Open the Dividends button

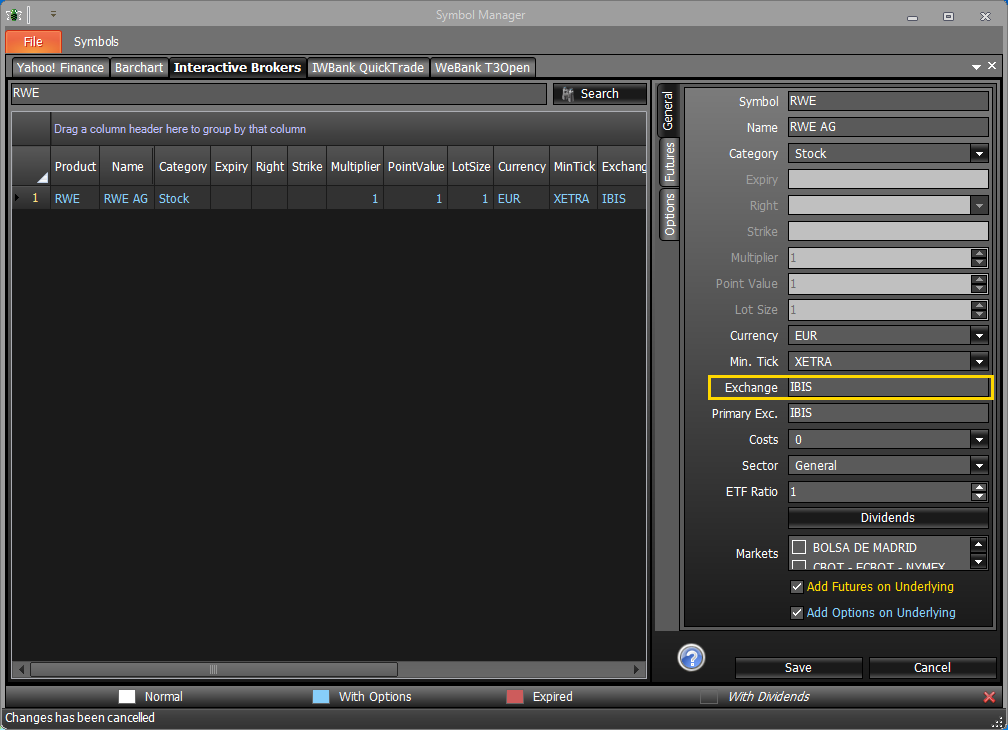pos(888,518)
